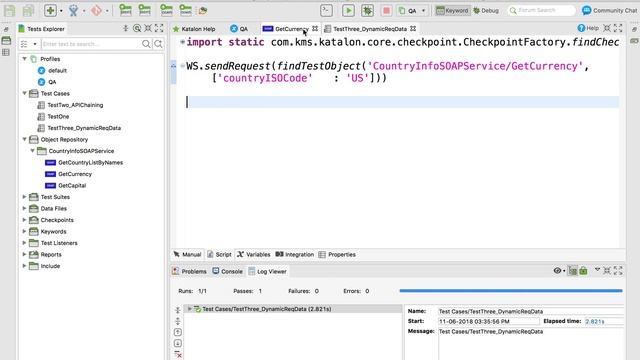Stop execution with the red square icon

(386, 11)
